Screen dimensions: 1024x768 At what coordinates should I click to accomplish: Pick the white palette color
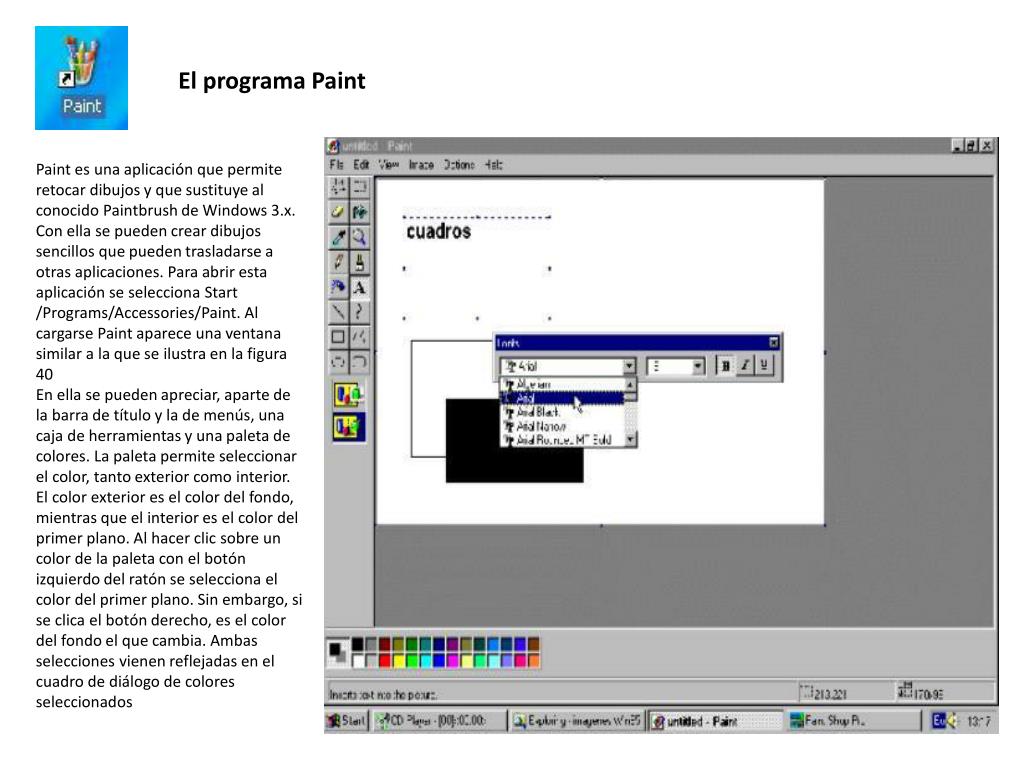[357, 660]
